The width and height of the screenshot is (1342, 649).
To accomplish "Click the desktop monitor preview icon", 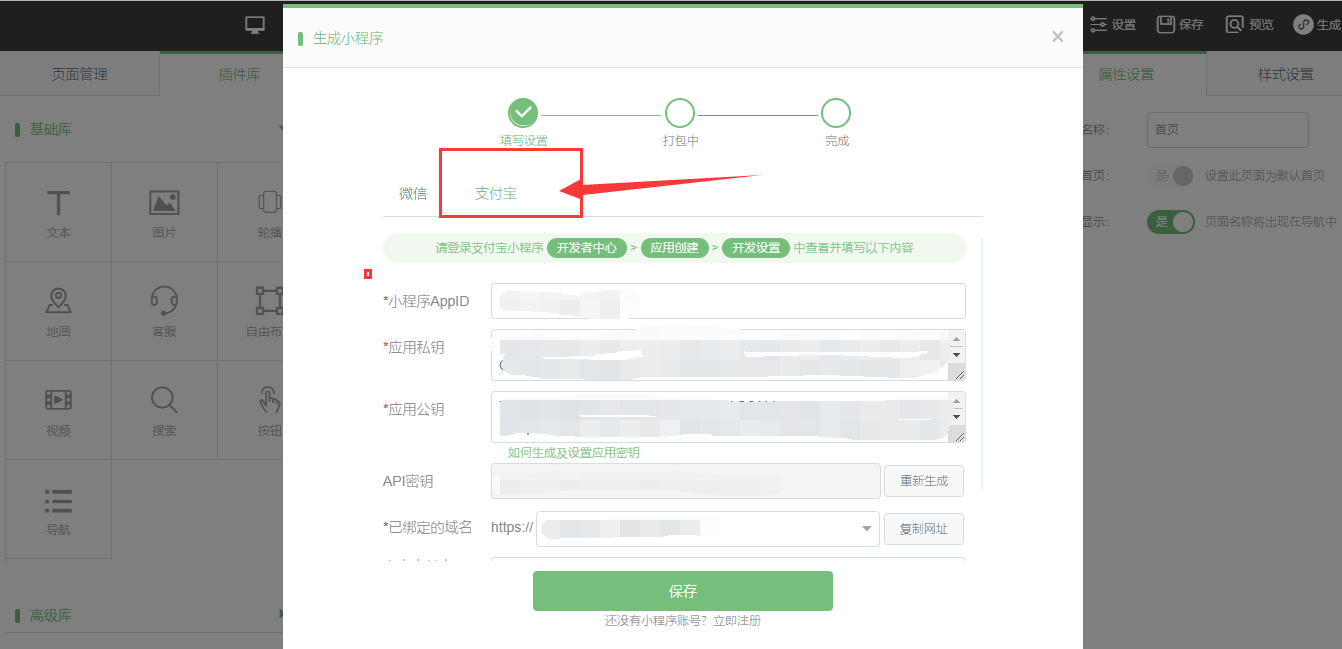I will pyautogui.click(x=256, y=25).
